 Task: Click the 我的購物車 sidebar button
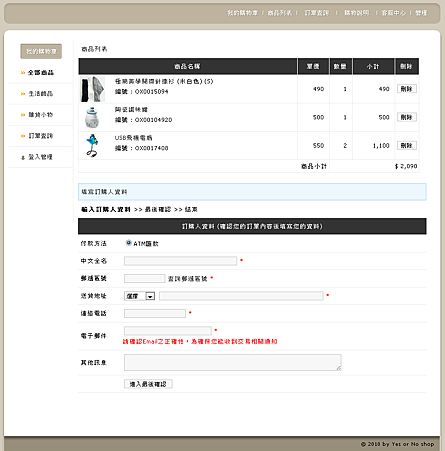coord(41,51)
